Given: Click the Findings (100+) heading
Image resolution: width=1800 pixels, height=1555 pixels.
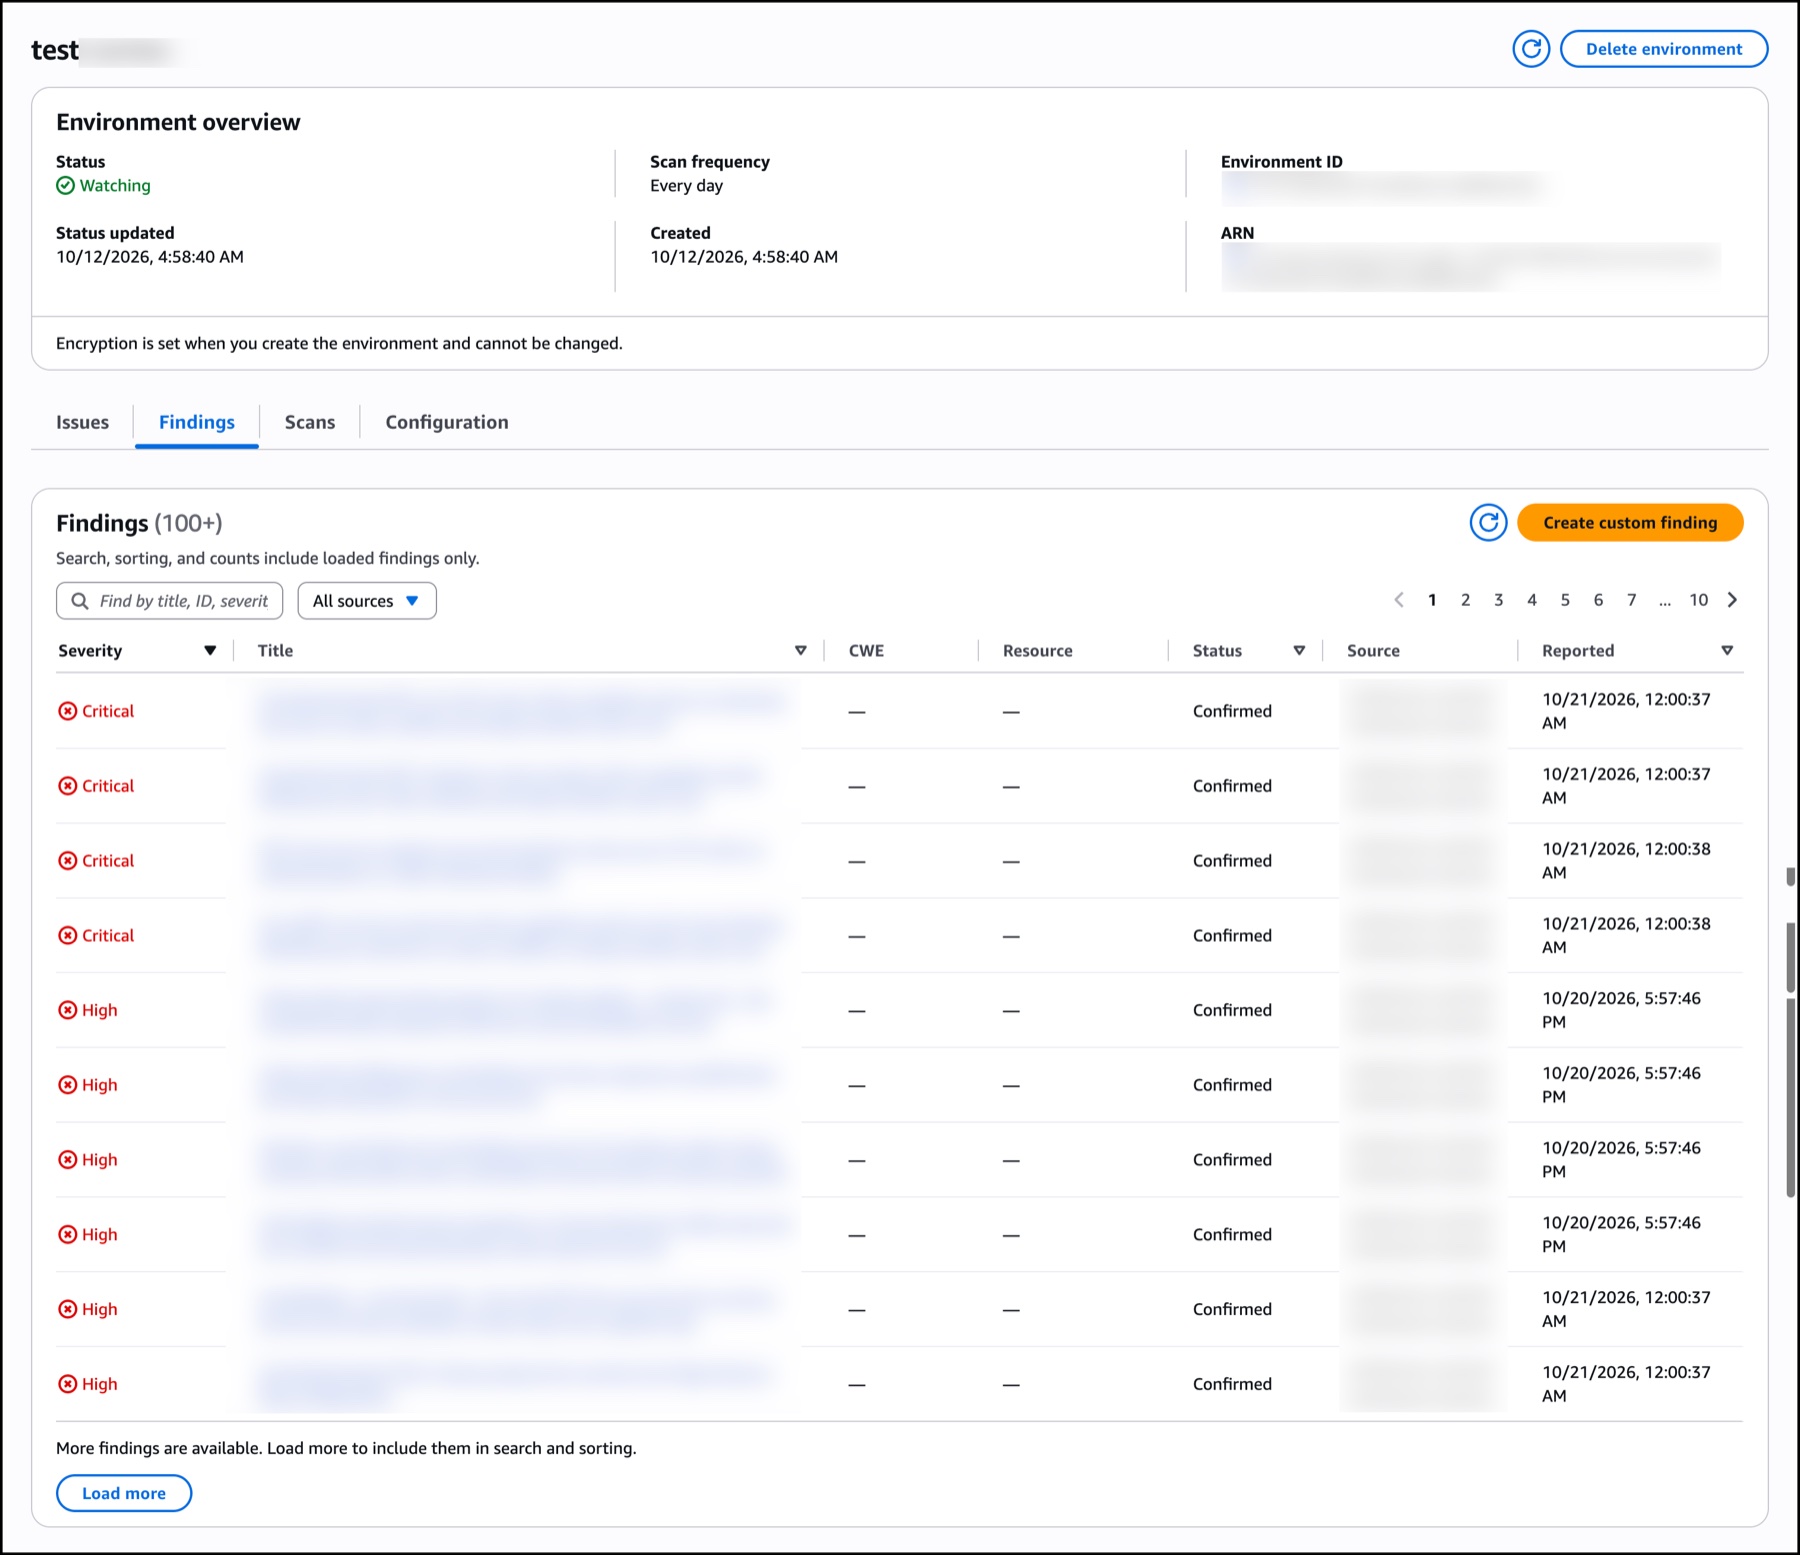Looking at the screenshot, I should (x=139, y=523).
